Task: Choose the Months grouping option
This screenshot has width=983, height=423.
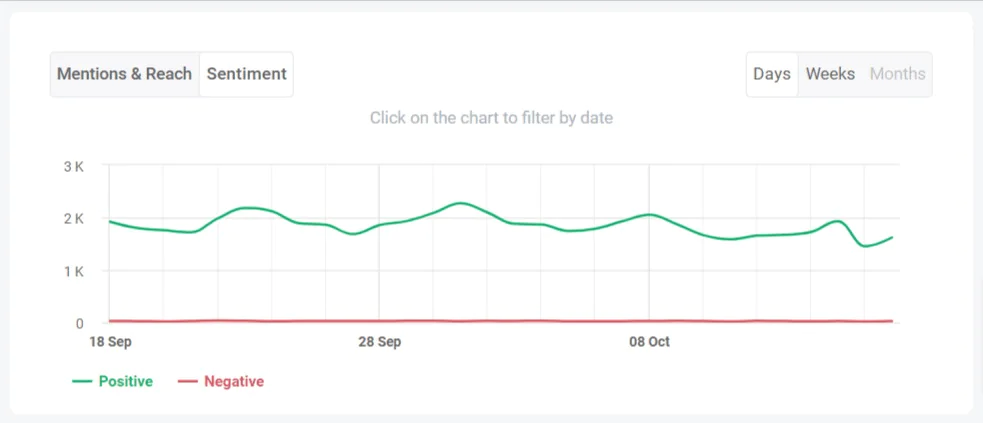Action: (897, 74)
